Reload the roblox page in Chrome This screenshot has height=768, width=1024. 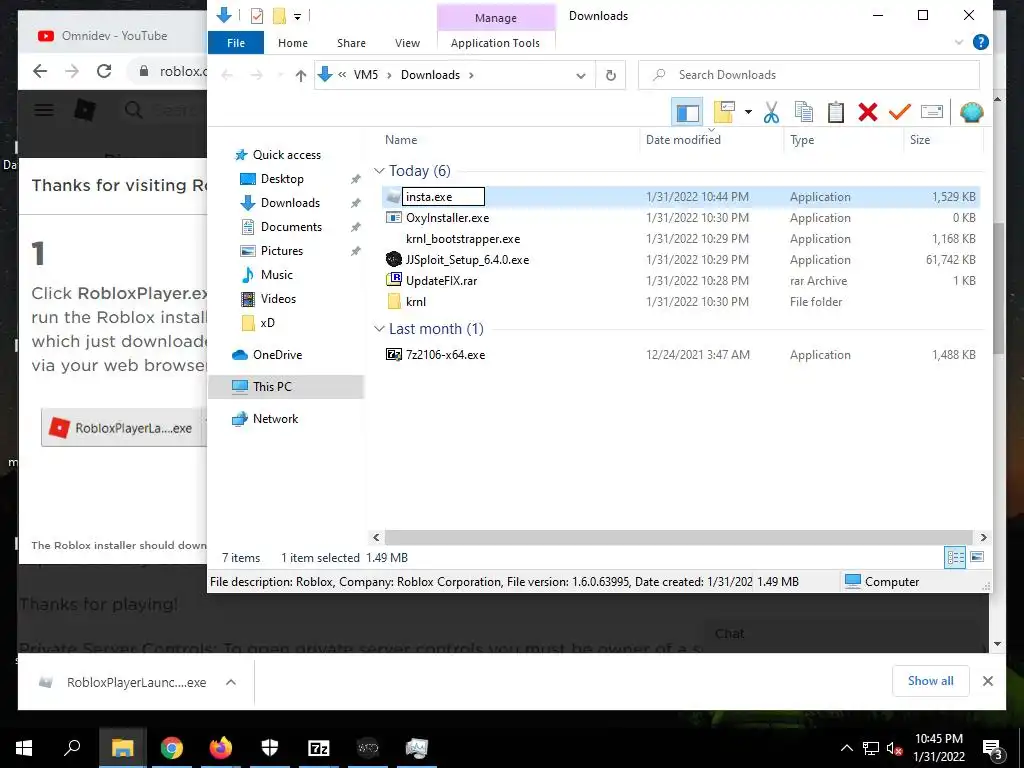pyautogui.click(x=104, y=71)
